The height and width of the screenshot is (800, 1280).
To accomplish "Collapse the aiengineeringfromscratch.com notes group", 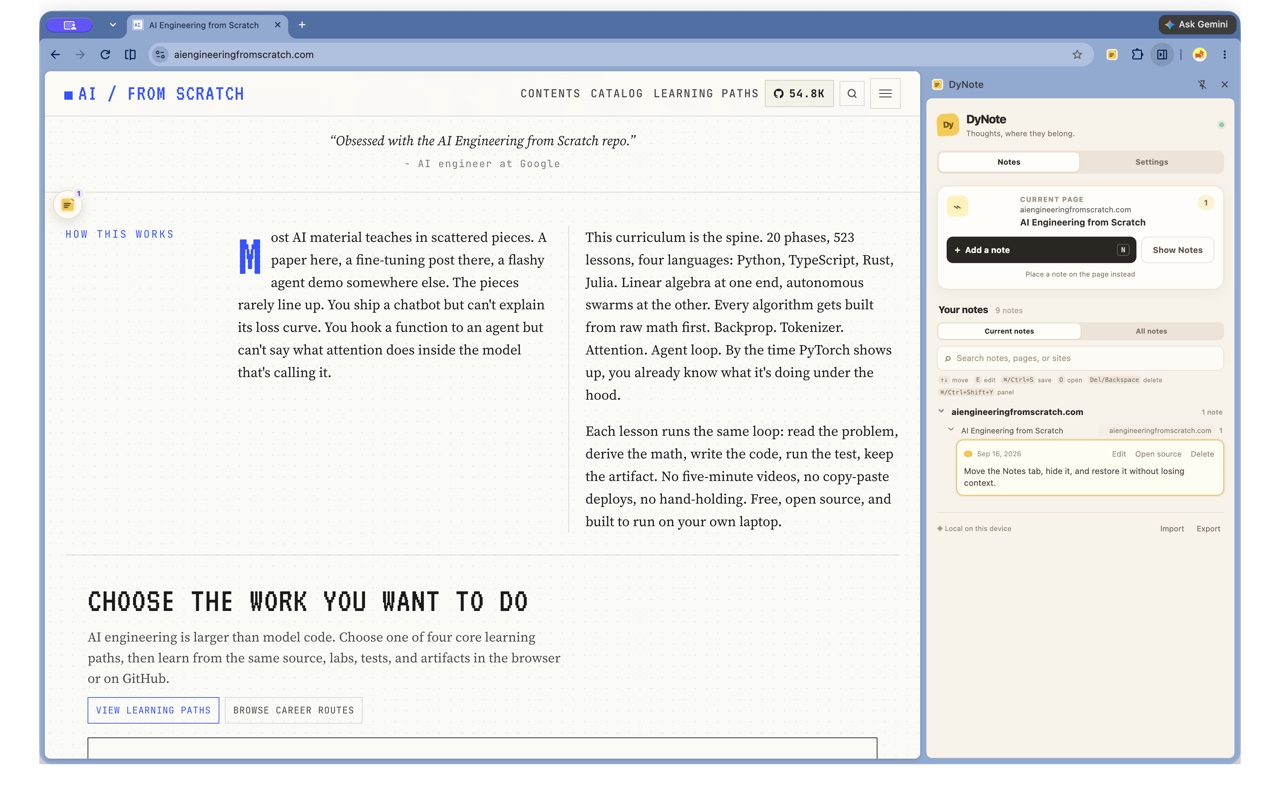I will pos(941,412).
